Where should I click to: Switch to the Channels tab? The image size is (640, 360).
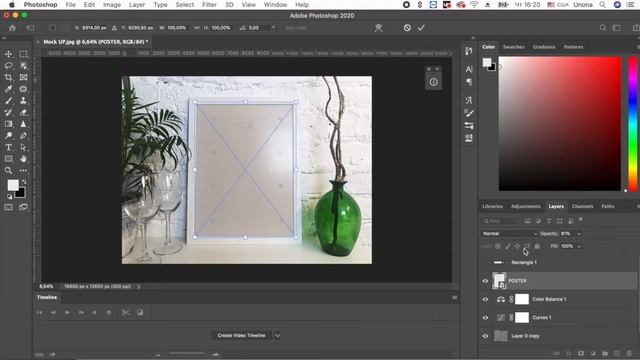pos(582,207)
